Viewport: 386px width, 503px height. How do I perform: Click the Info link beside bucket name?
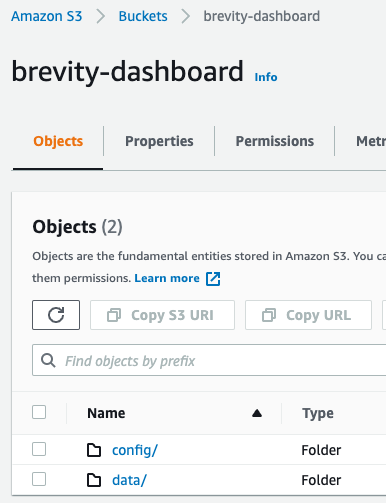tap(266, 77)
